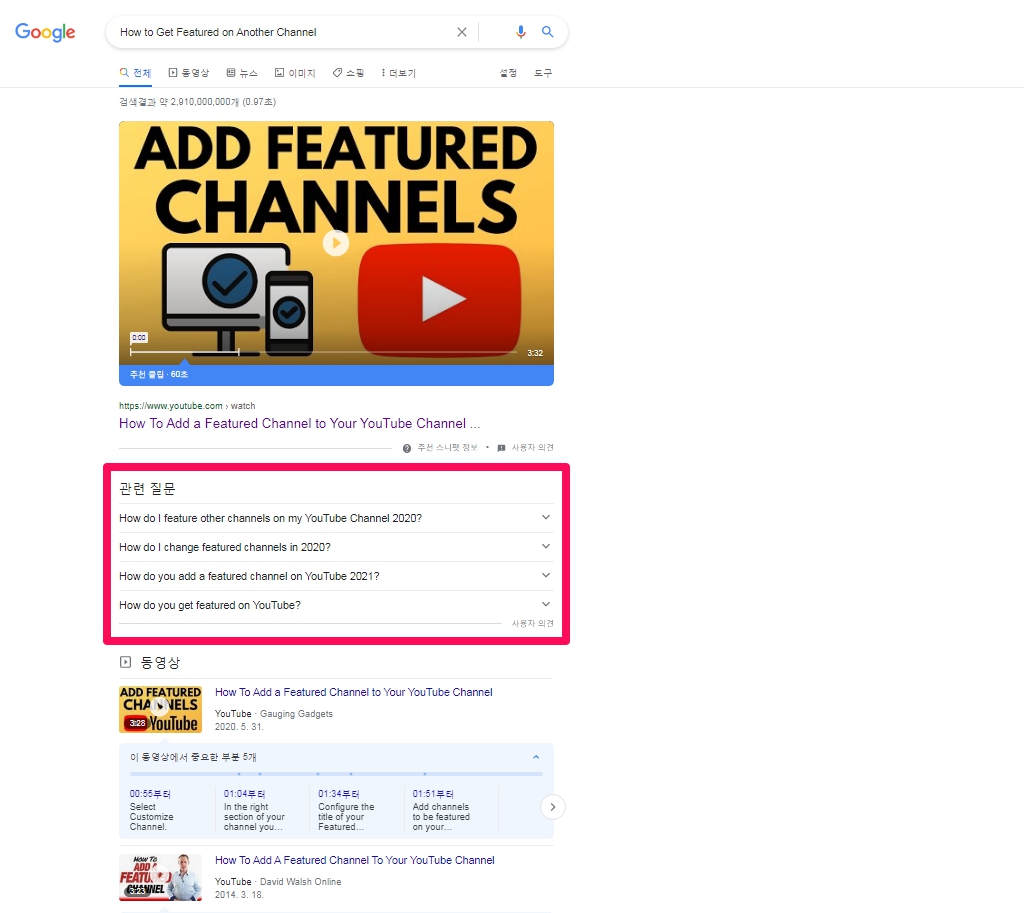Click 사용자 의견 below related questions

click(x=532, y=624)
